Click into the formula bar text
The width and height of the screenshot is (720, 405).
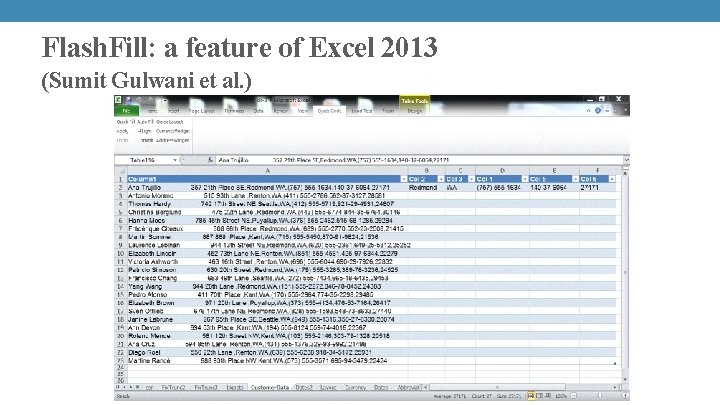click(x=419, y=160)
